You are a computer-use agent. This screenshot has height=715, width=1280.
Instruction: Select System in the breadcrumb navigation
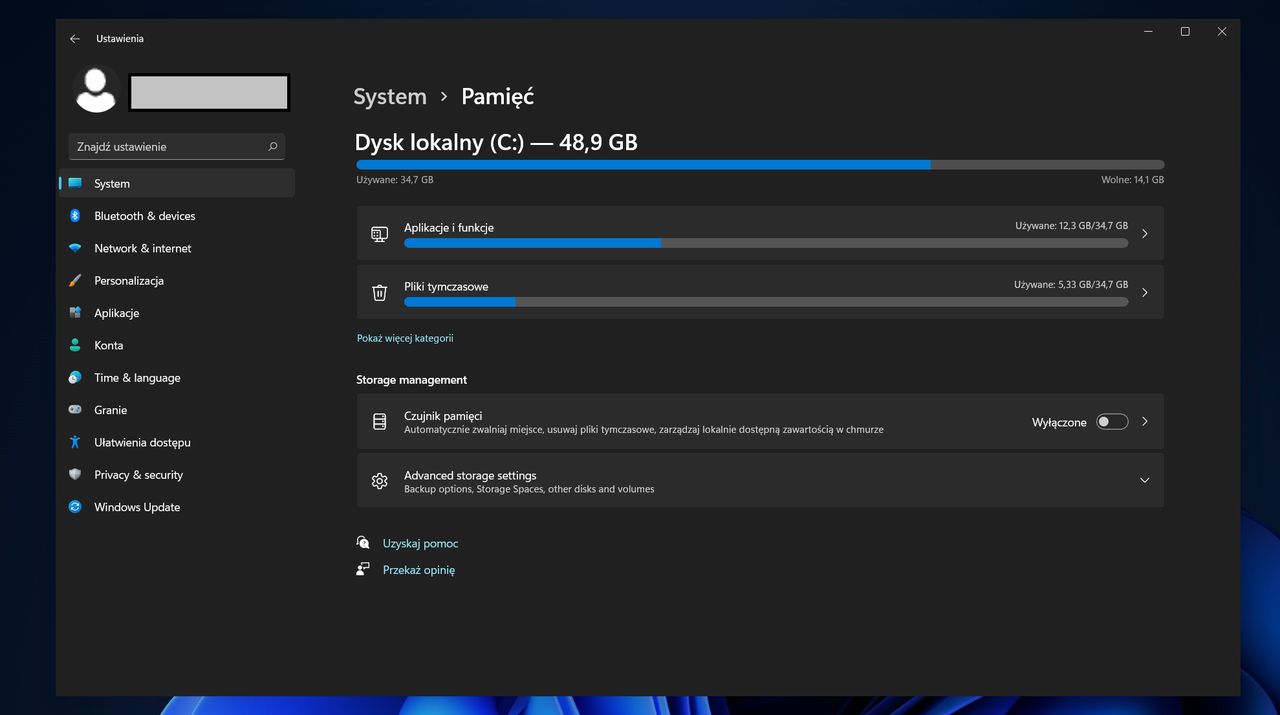pos(390,96)
